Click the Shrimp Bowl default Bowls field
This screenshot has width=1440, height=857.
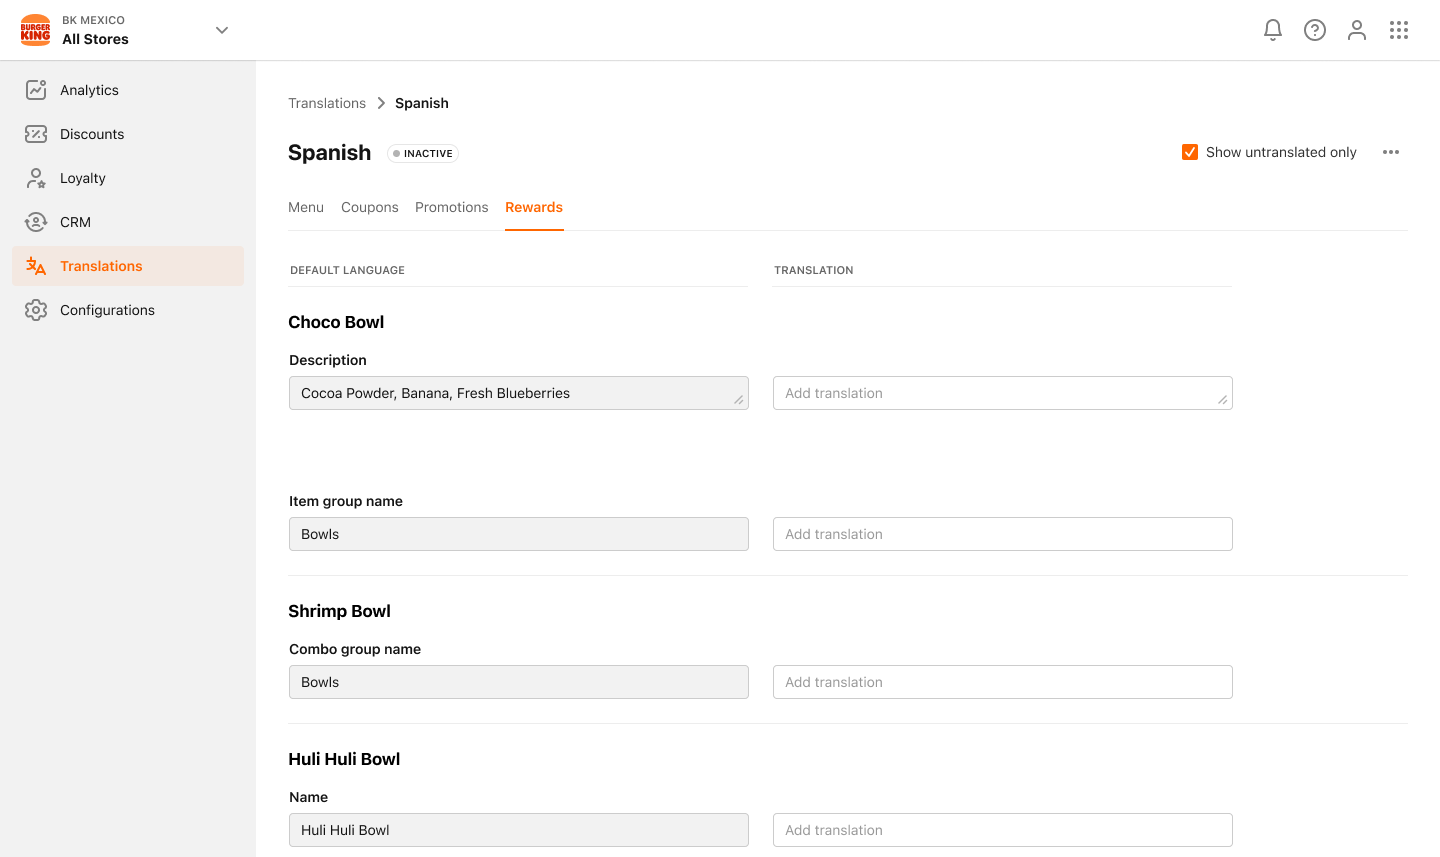[519, 682]
